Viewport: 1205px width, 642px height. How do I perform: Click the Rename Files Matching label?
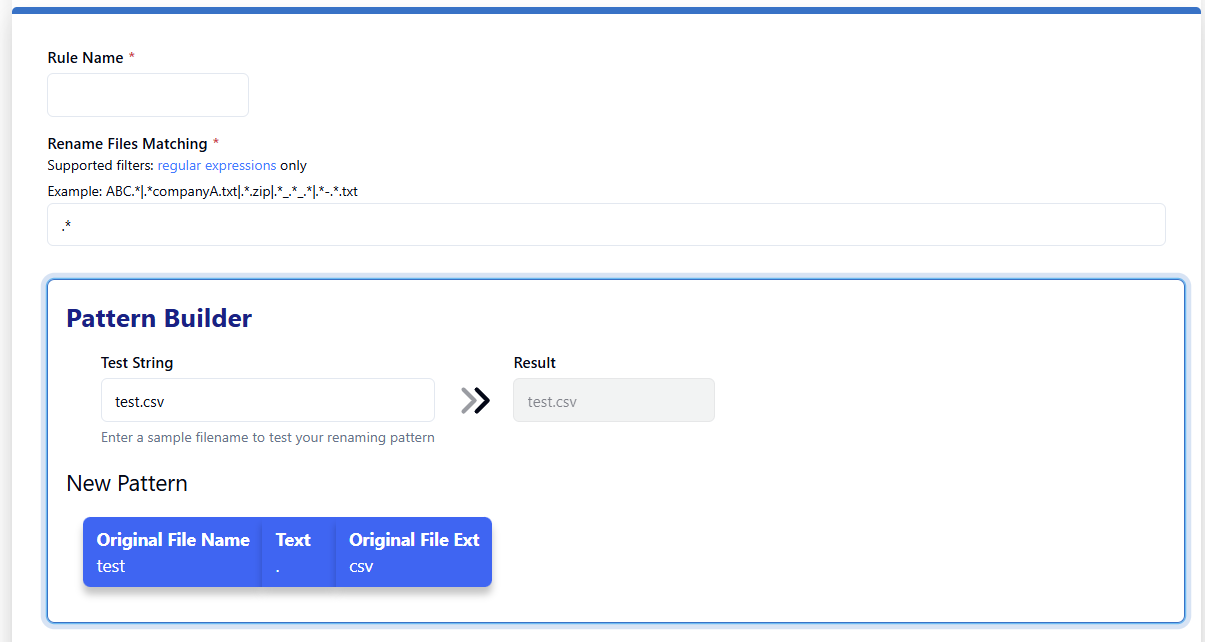tap(127, 144)
